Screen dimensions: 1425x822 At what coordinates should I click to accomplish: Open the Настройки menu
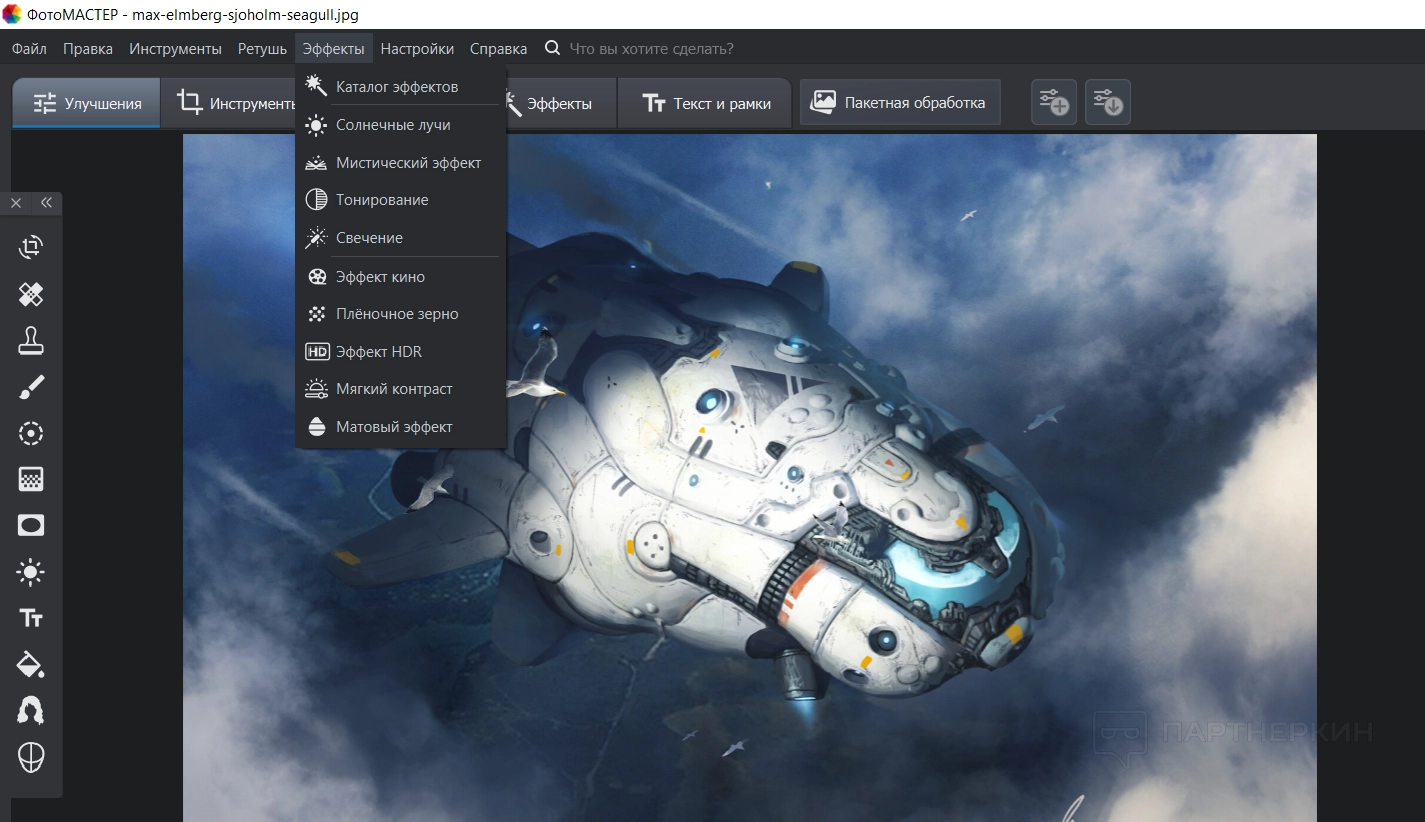point(417,49)
